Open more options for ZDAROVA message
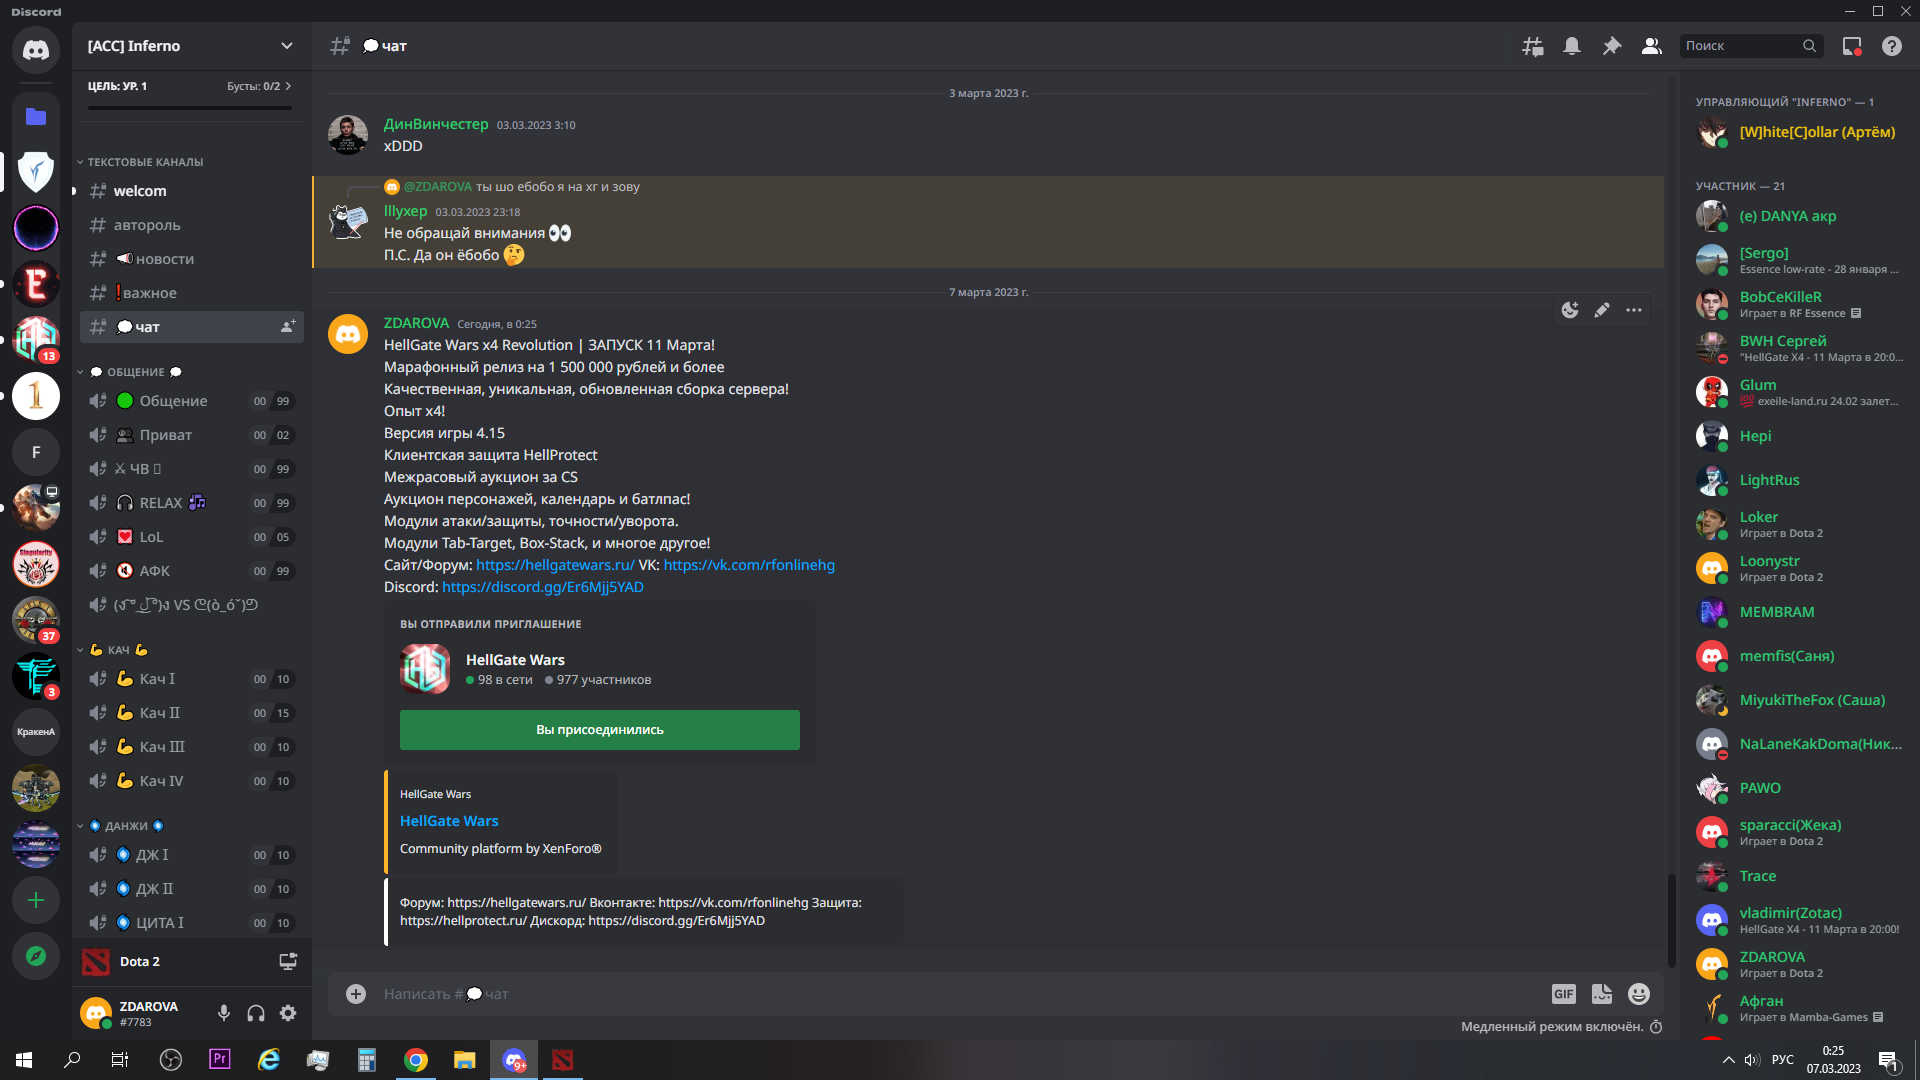Image resolution: width=1920 pixels, height=1080 pixels. coord(1634,310)
